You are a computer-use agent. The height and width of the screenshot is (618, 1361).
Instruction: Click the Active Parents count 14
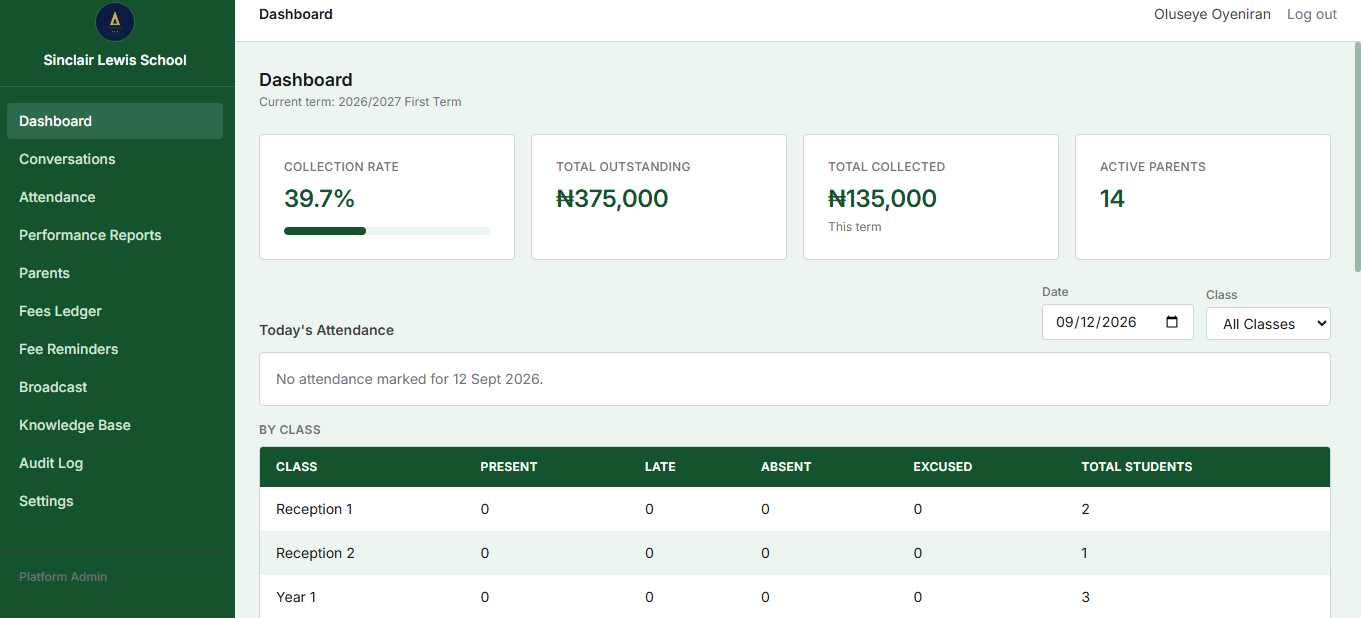1112,199
